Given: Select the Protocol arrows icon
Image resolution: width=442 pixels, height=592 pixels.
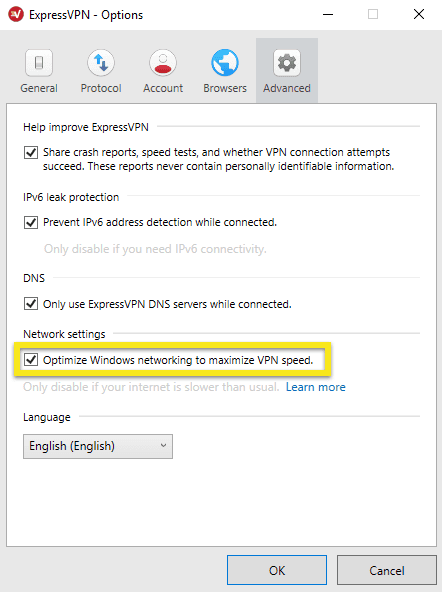Looking at the screenshot, I should pyautogui.click(x=101, y=63).
